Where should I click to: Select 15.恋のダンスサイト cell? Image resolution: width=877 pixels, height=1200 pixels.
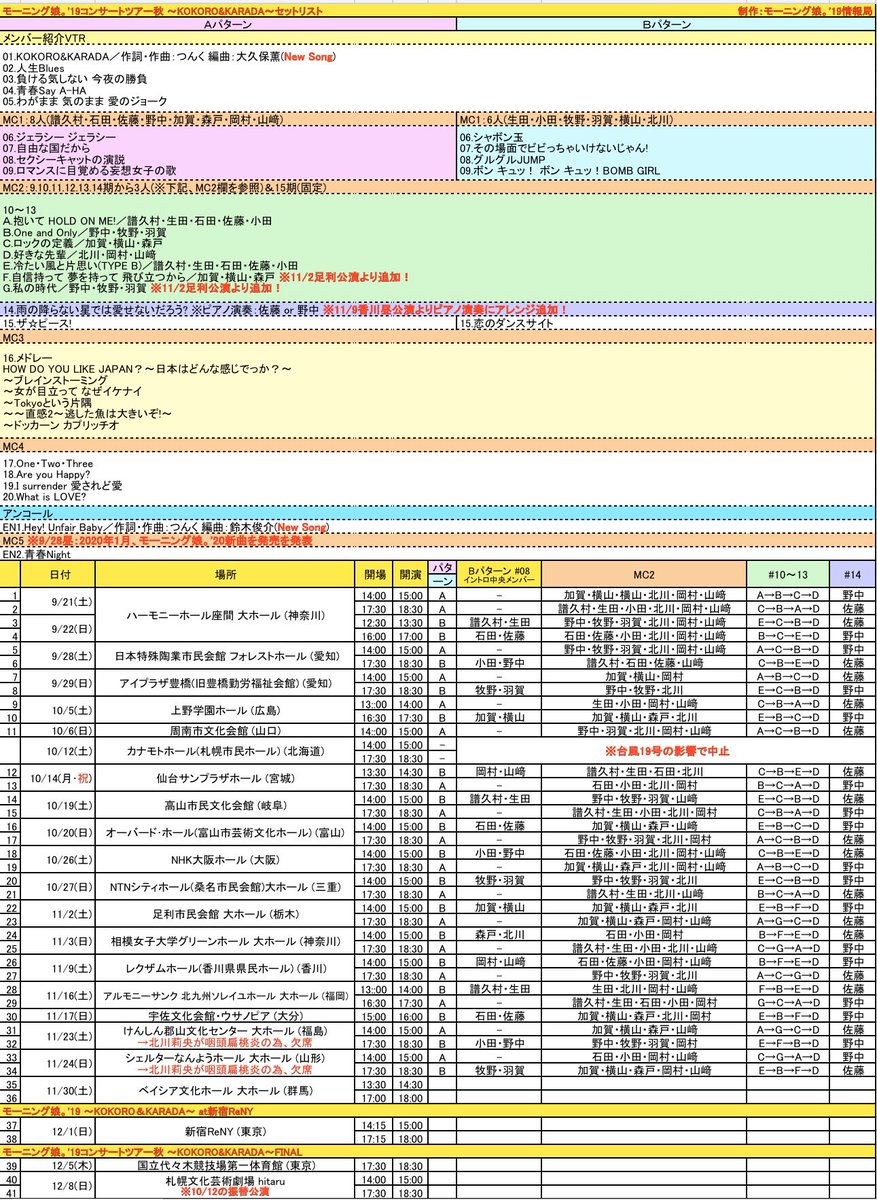[x=665, y=324]
